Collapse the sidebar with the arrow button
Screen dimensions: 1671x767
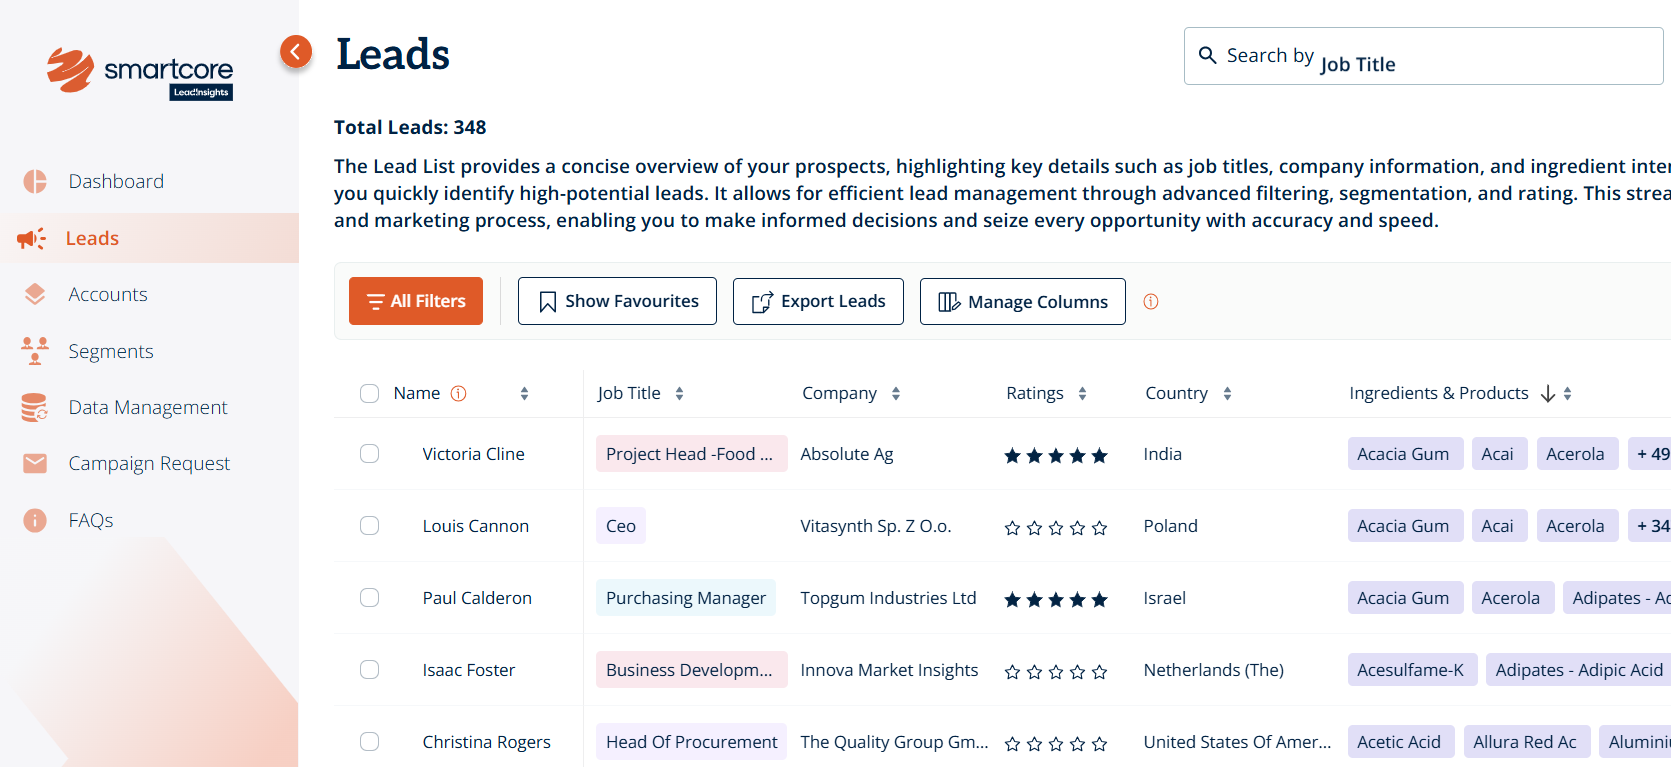(x=295, y=51)
